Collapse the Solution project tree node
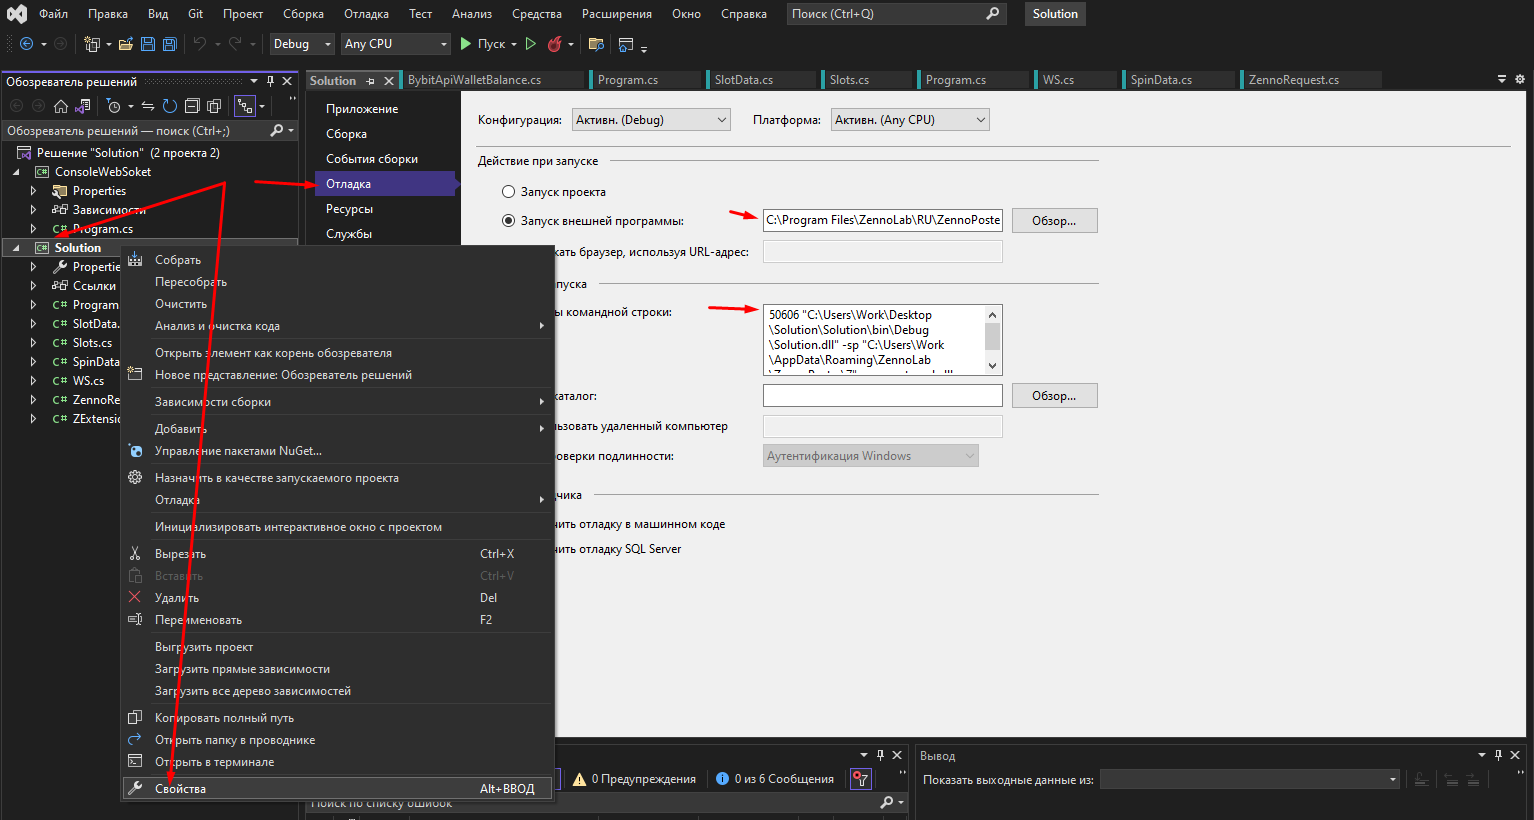Image resolution: width=1534 pixels, height=820 pixels. [16, 248]
